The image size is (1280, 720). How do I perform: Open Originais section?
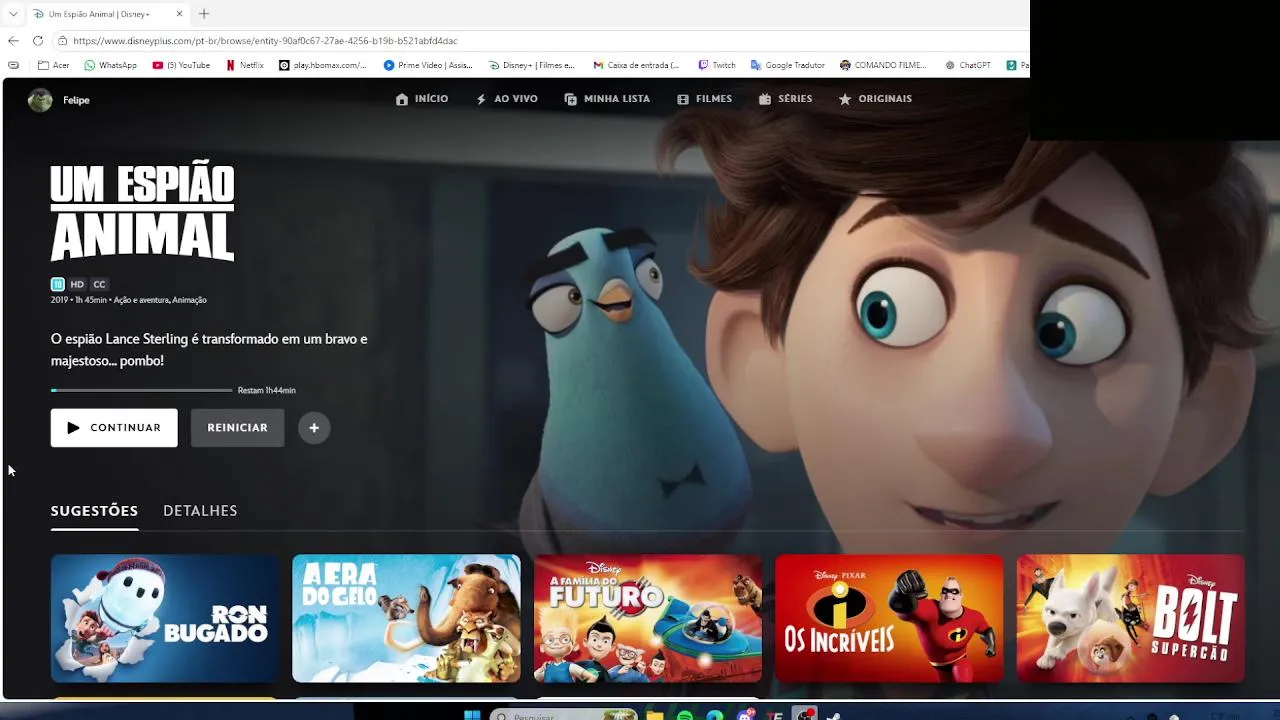875,99
